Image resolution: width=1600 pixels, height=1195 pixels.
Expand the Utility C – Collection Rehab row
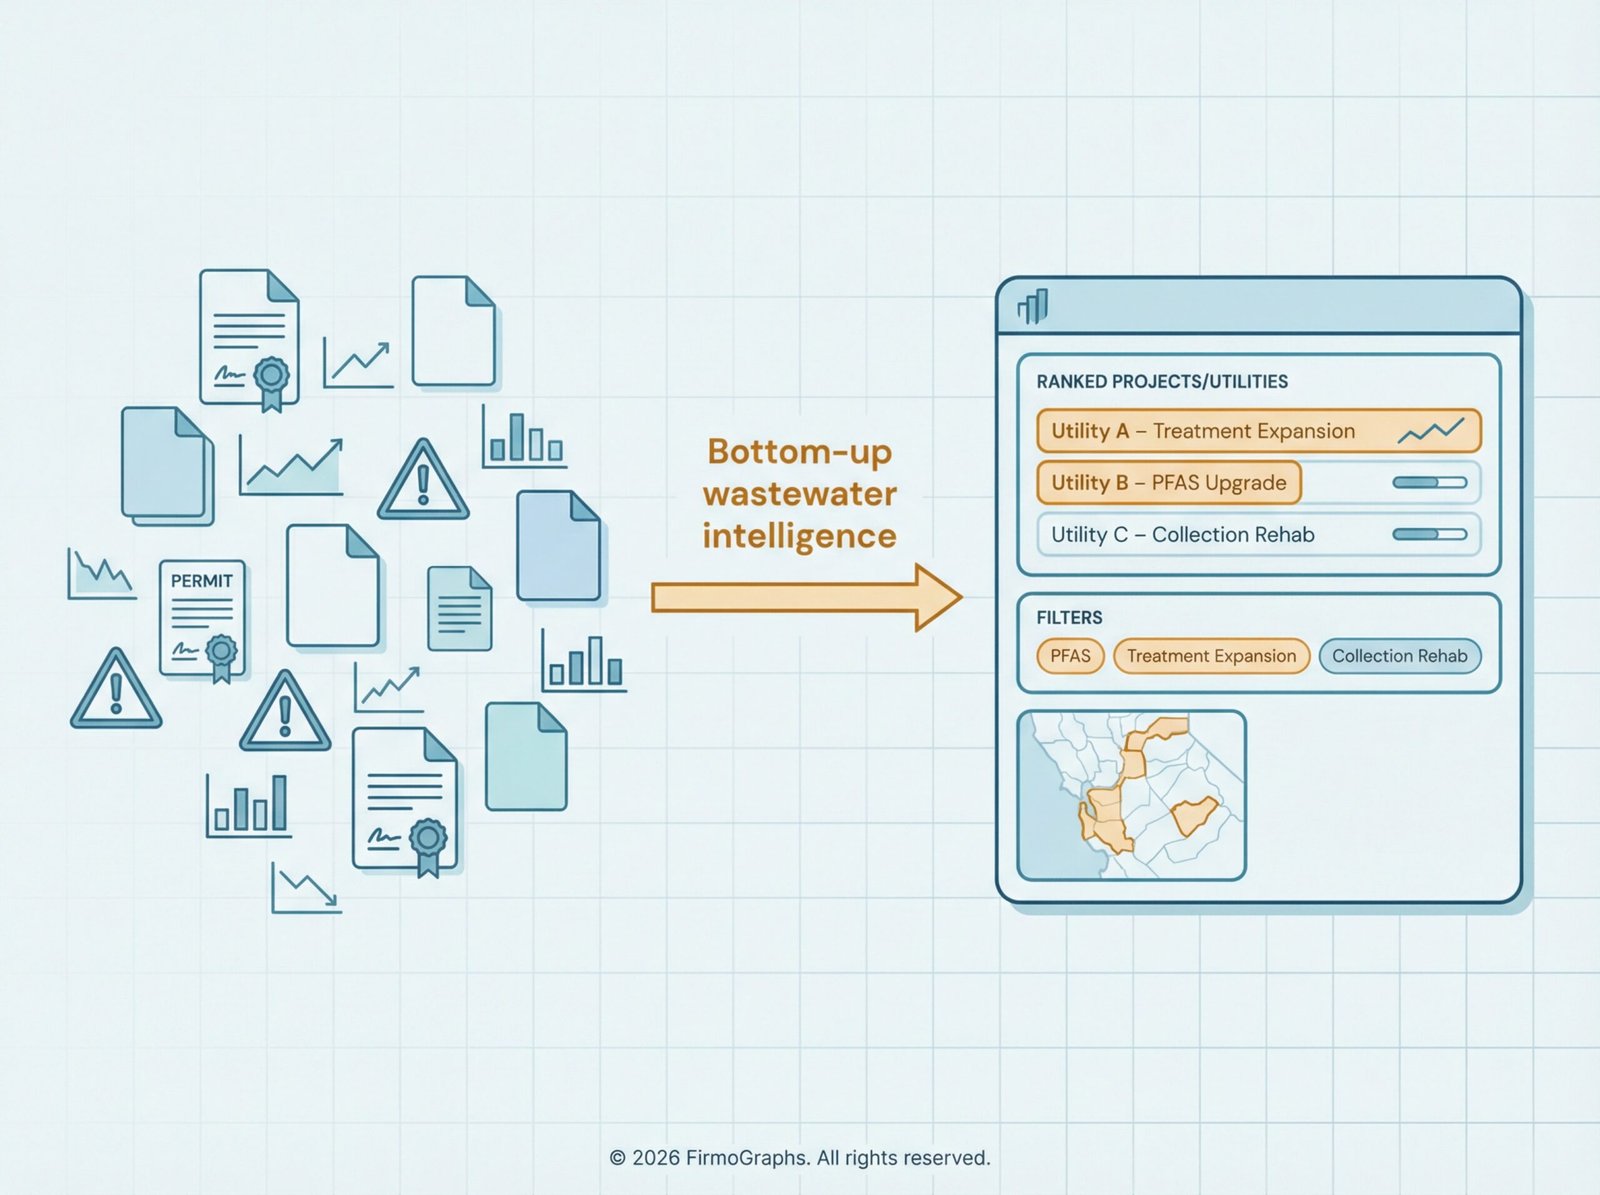pos(1182,535)
